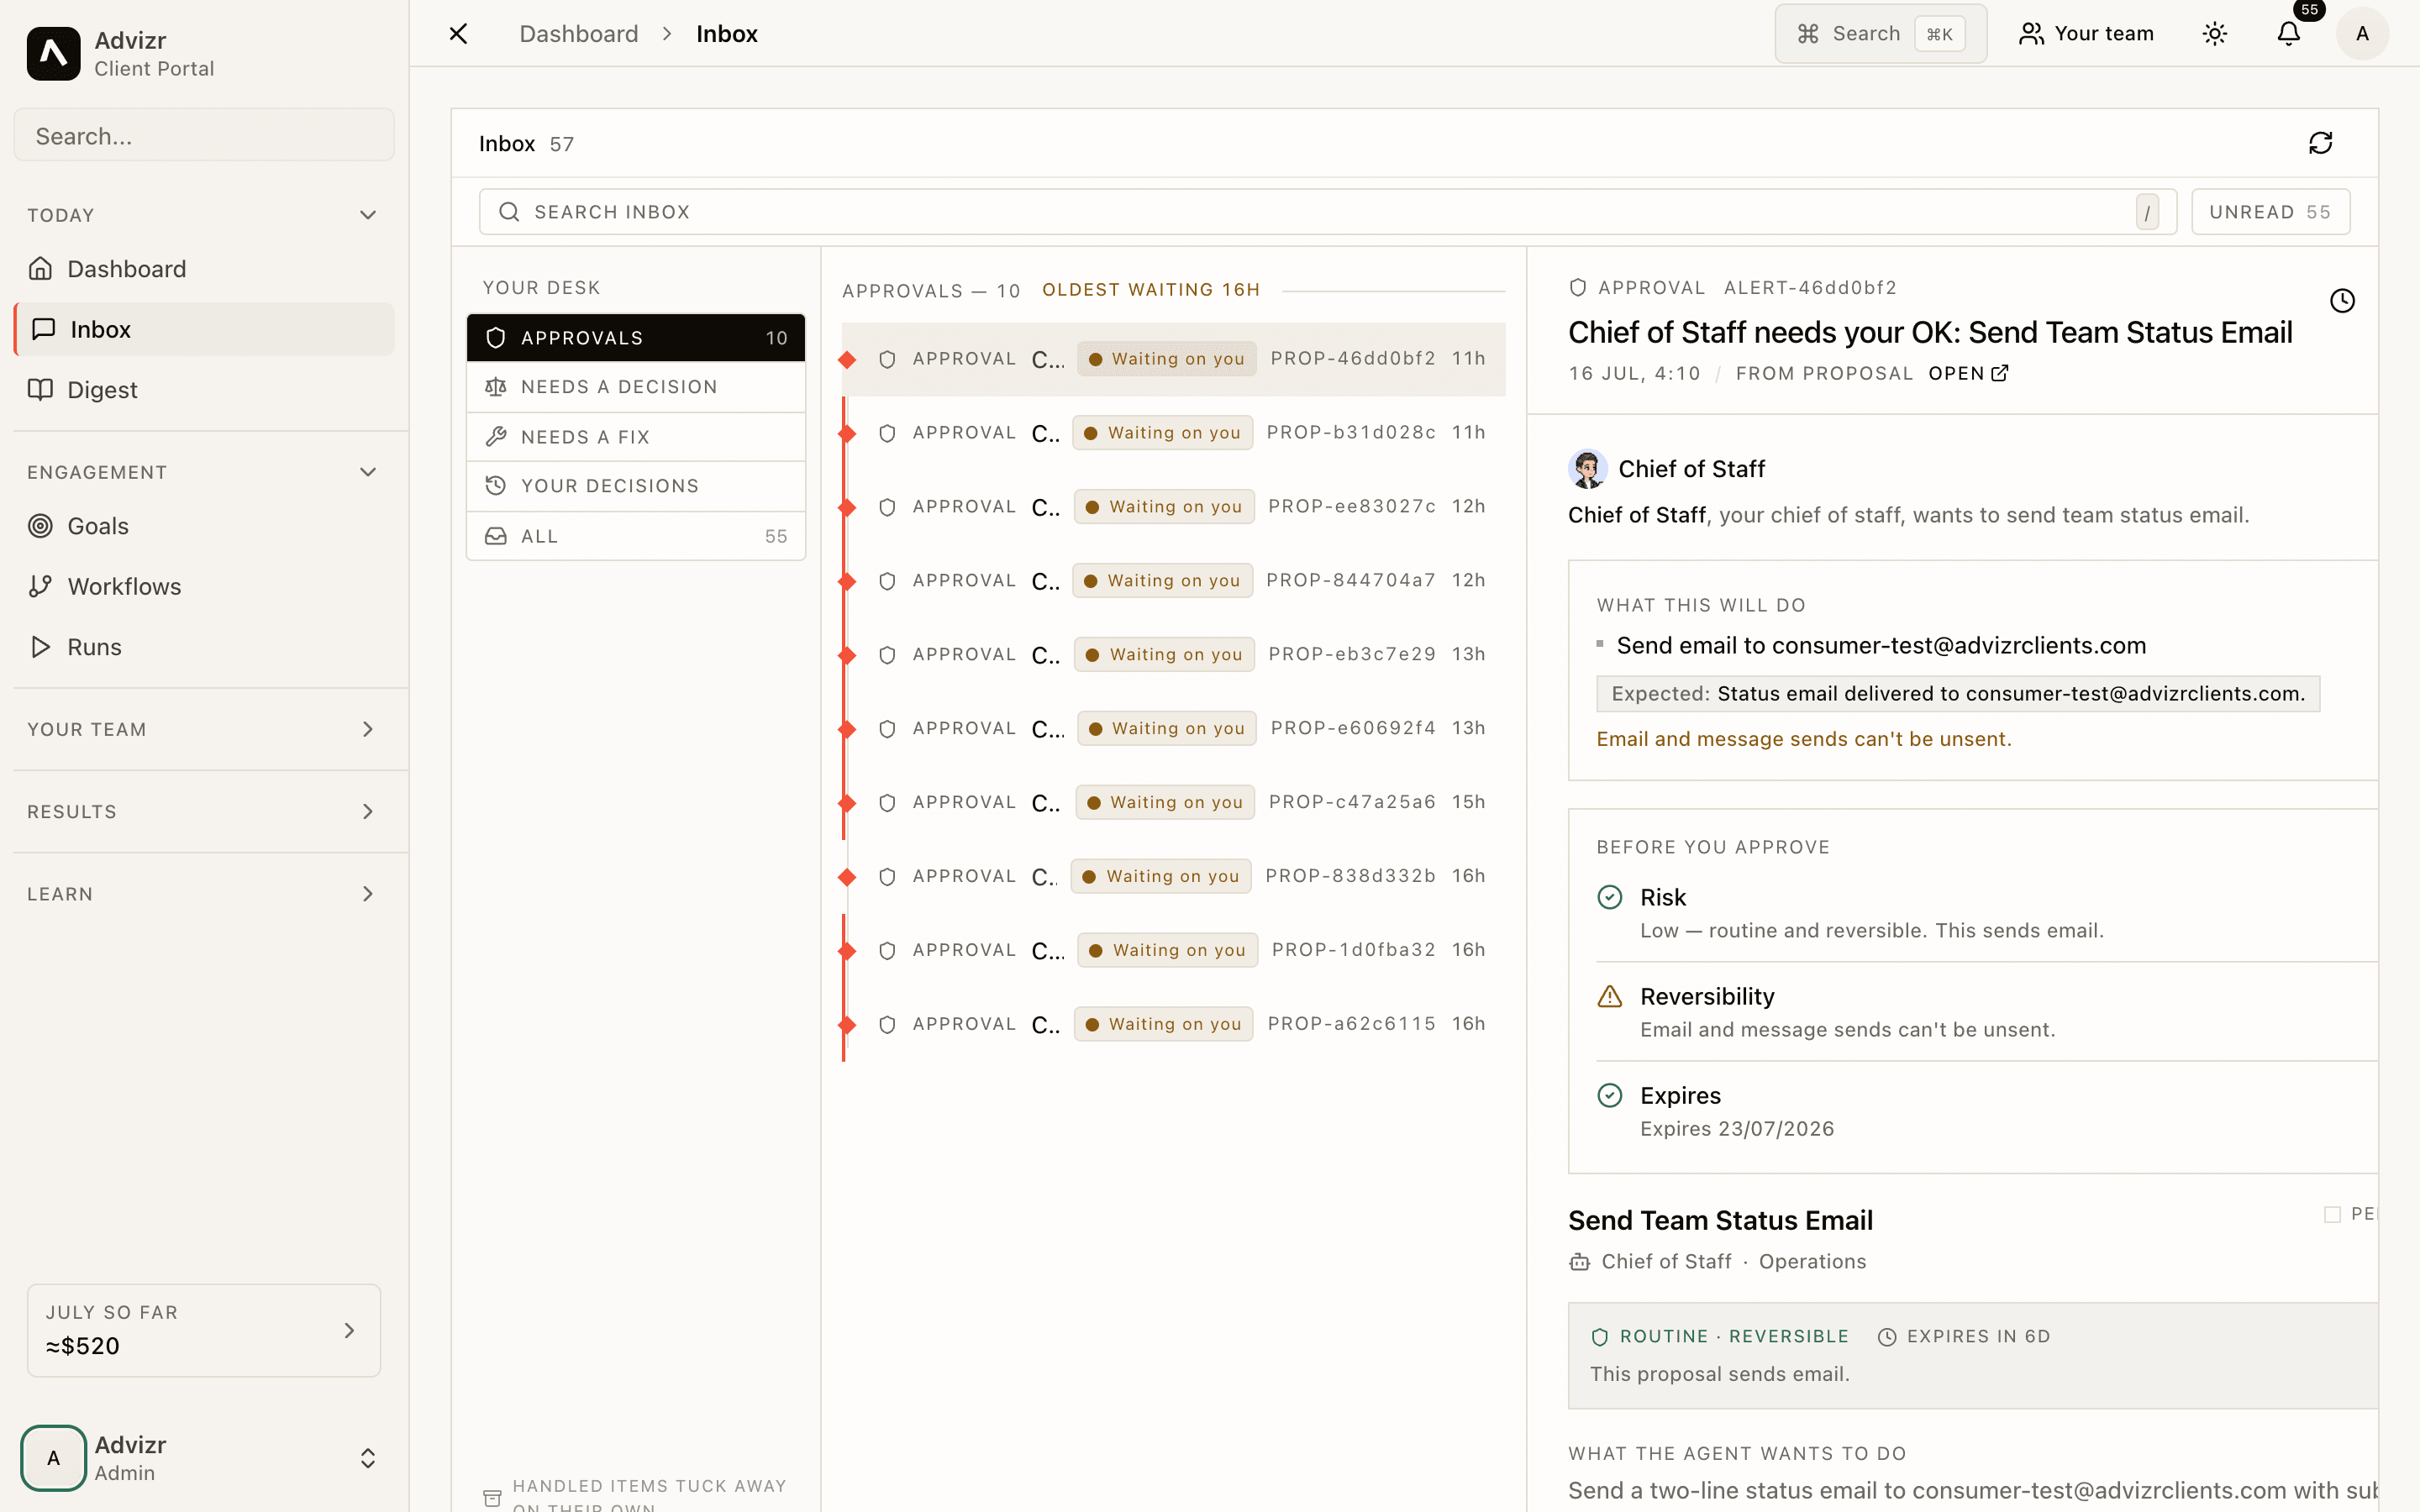Click the Your team people icon
This screenshot has height=1512, width=2420.
click(x=2031, y=34)
